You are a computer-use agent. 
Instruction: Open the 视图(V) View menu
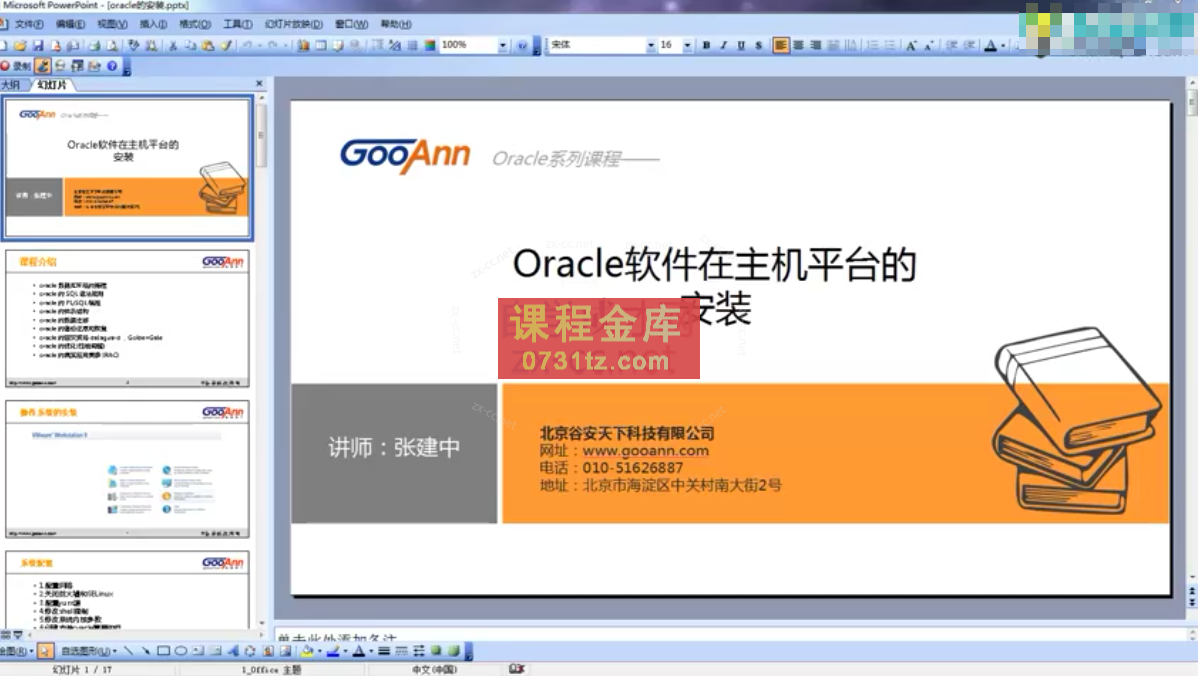[x=112, y=24]
